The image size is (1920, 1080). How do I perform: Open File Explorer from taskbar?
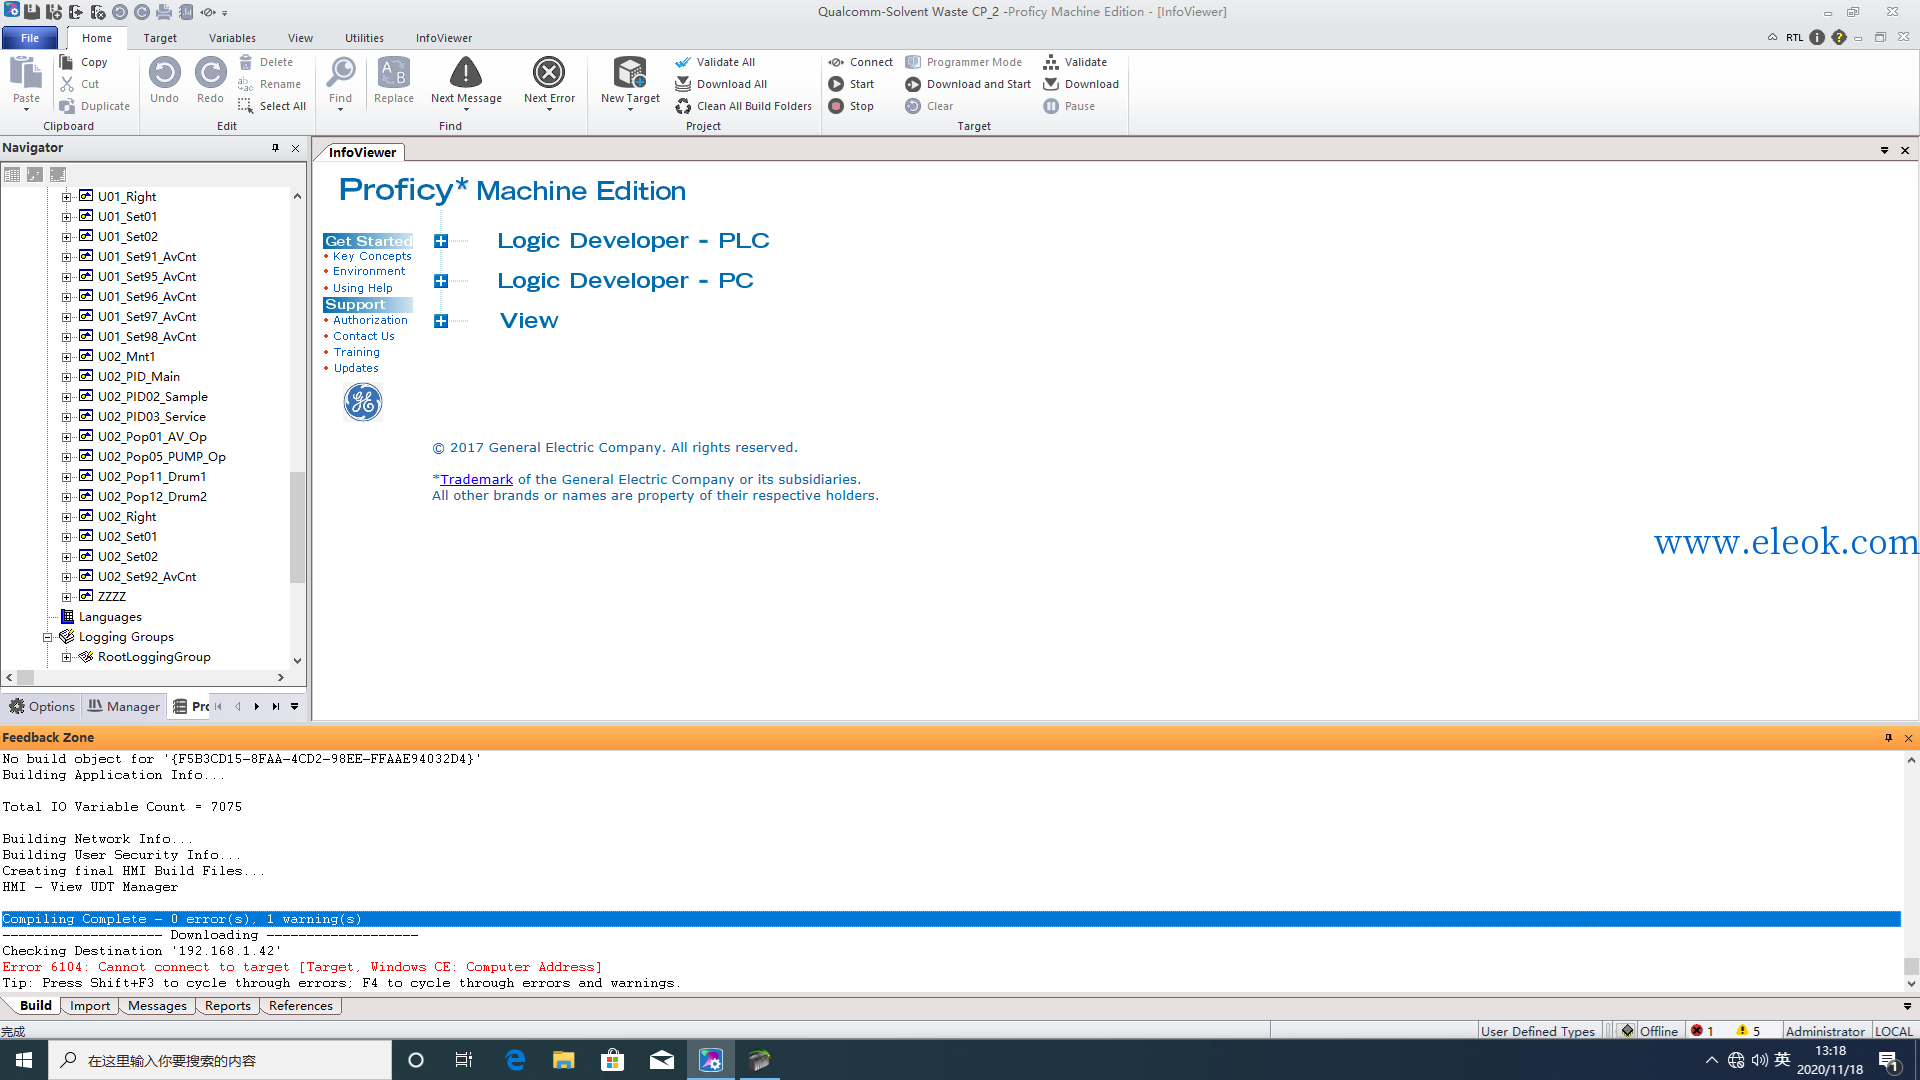point(564,1060)
